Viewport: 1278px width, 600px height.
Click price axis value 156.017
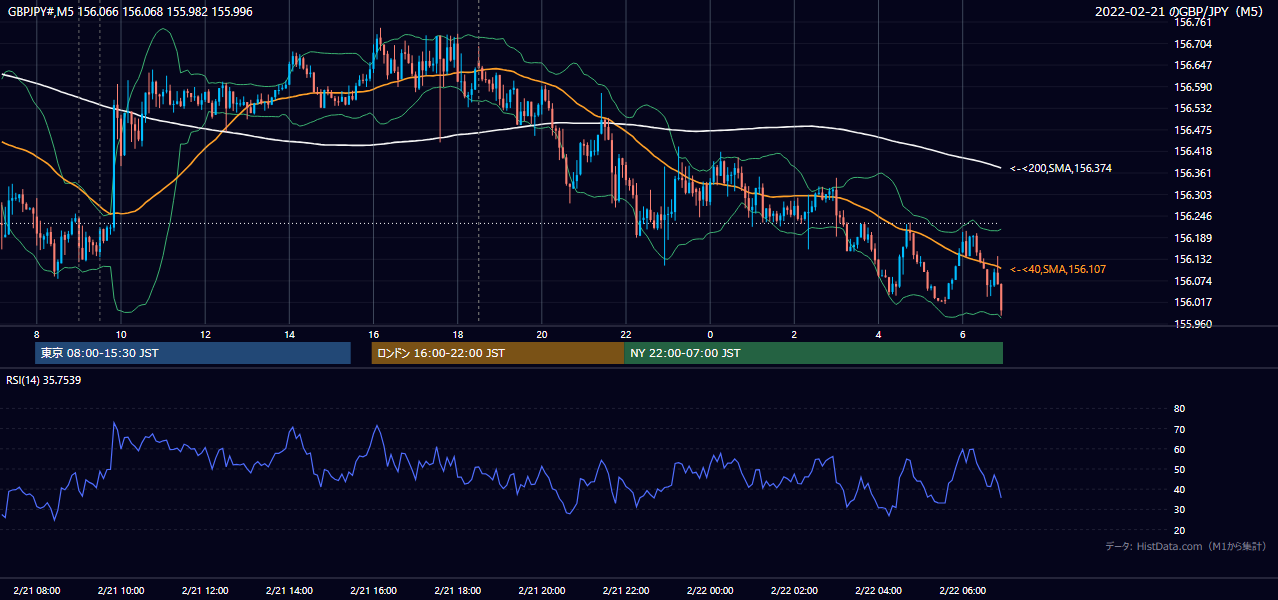(1192, 302)
